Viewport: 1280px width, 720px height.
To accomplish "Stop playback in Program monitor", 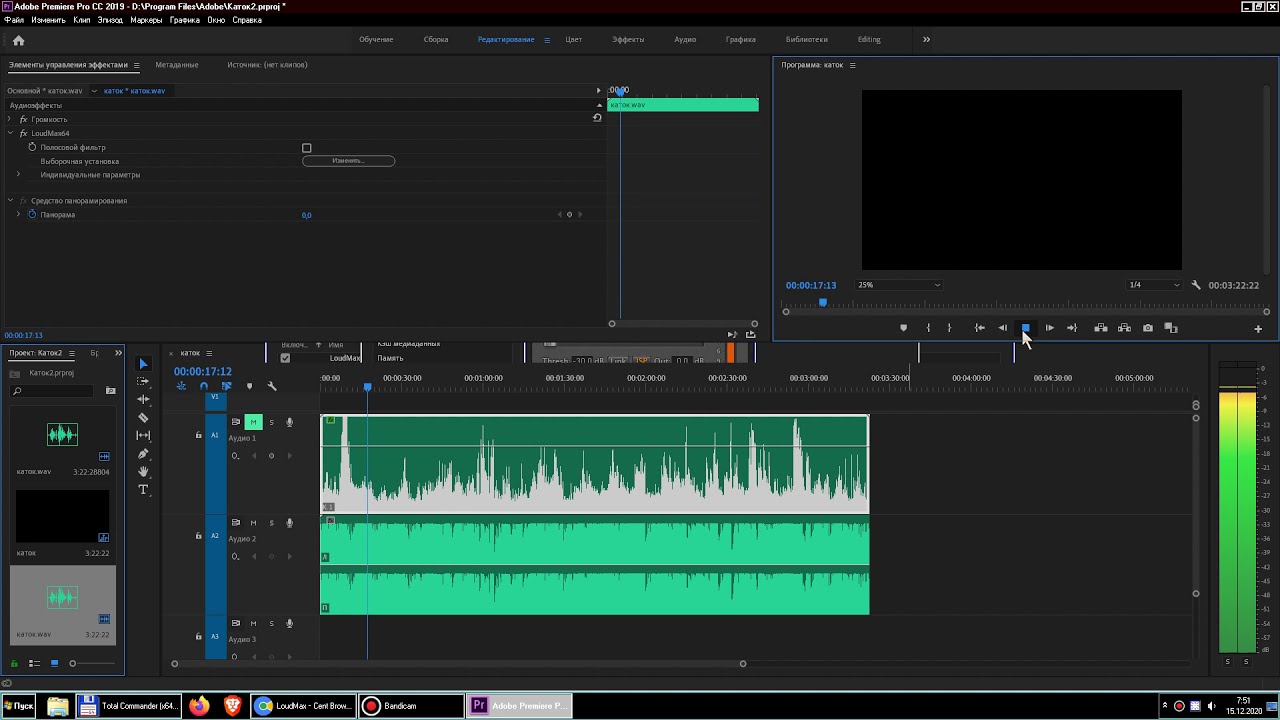I will coord(1026,328).
